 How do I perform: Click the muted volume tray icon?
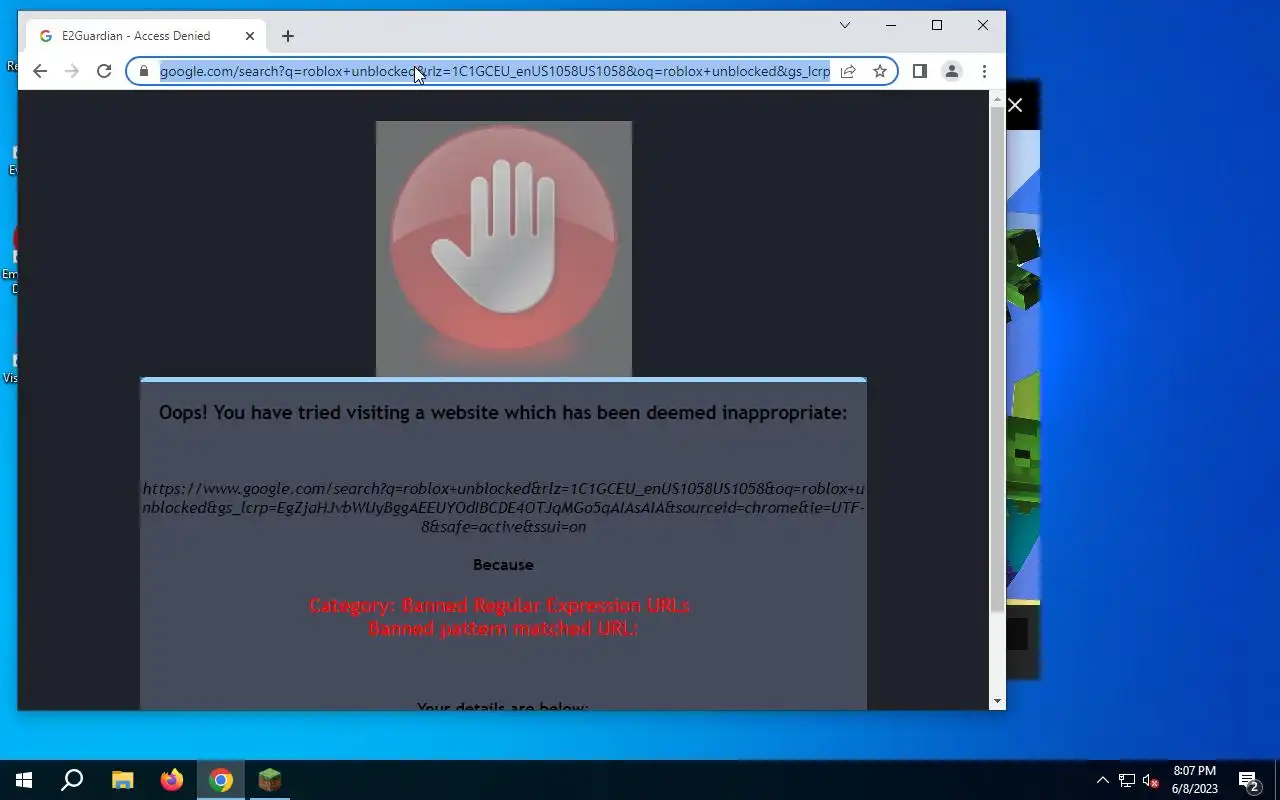coord(1151,780)
